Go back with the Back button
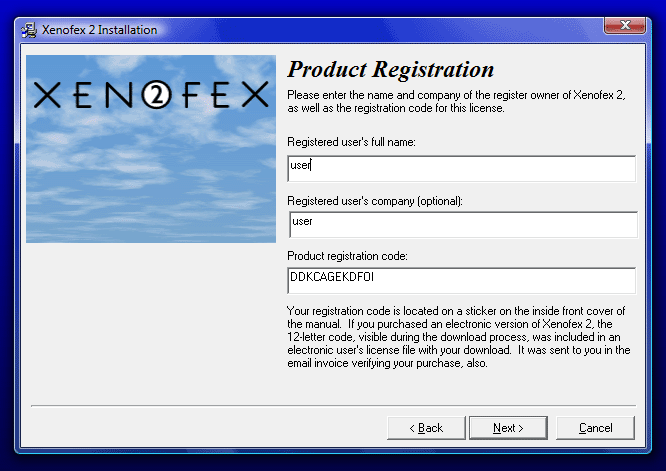This screenshot has height=471, width=666. tap(426, 428)
